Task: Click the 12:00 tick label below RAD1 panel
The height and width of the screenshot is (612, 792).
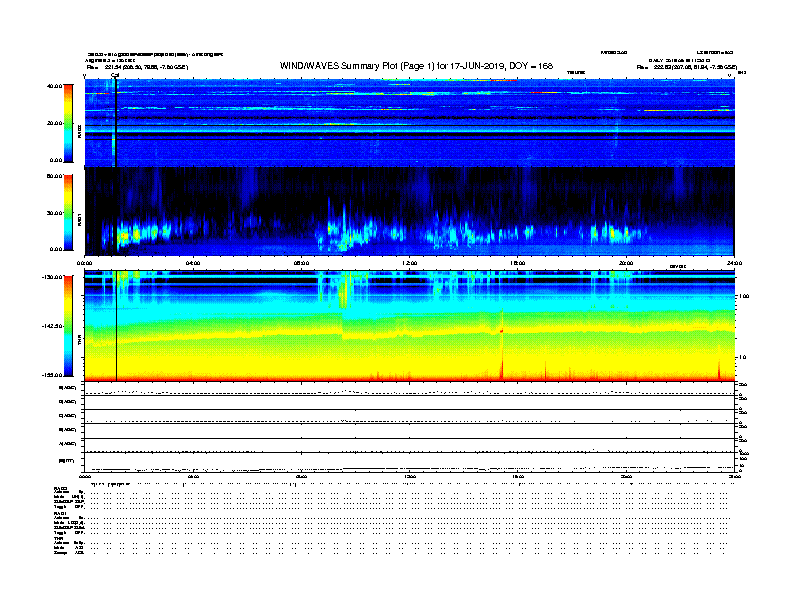Action: [x=410, y=263]
